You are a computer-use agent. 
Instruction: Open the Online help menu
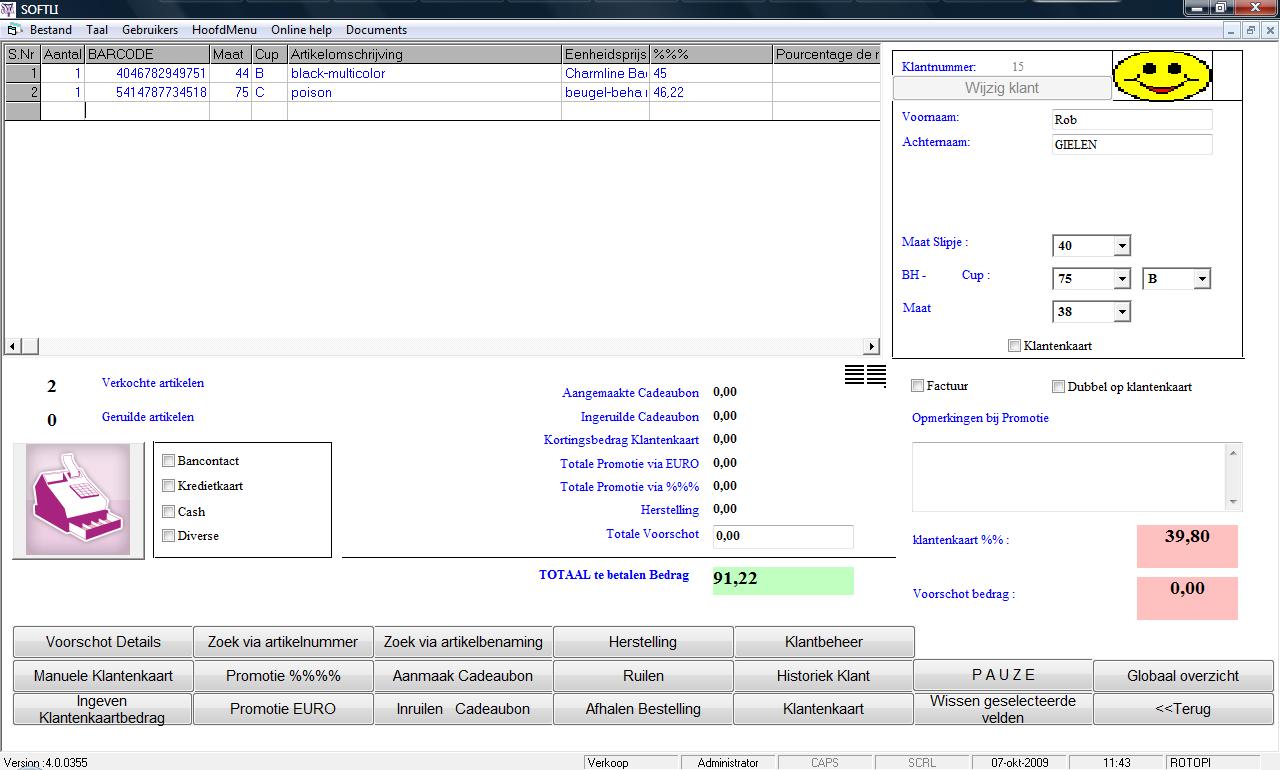[x=301, y=30]
